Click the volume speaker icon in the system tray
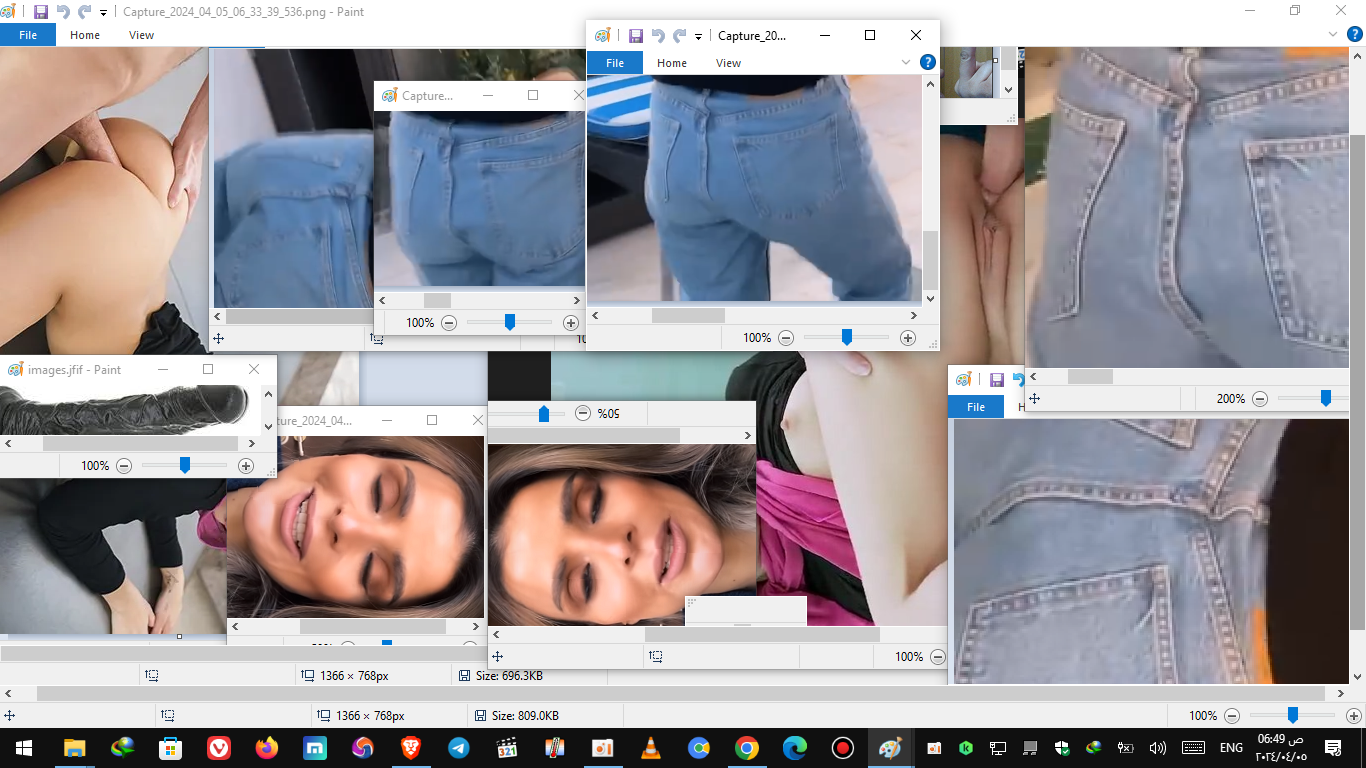This screenshot has height=768, width=1366. click(1157, 748)
